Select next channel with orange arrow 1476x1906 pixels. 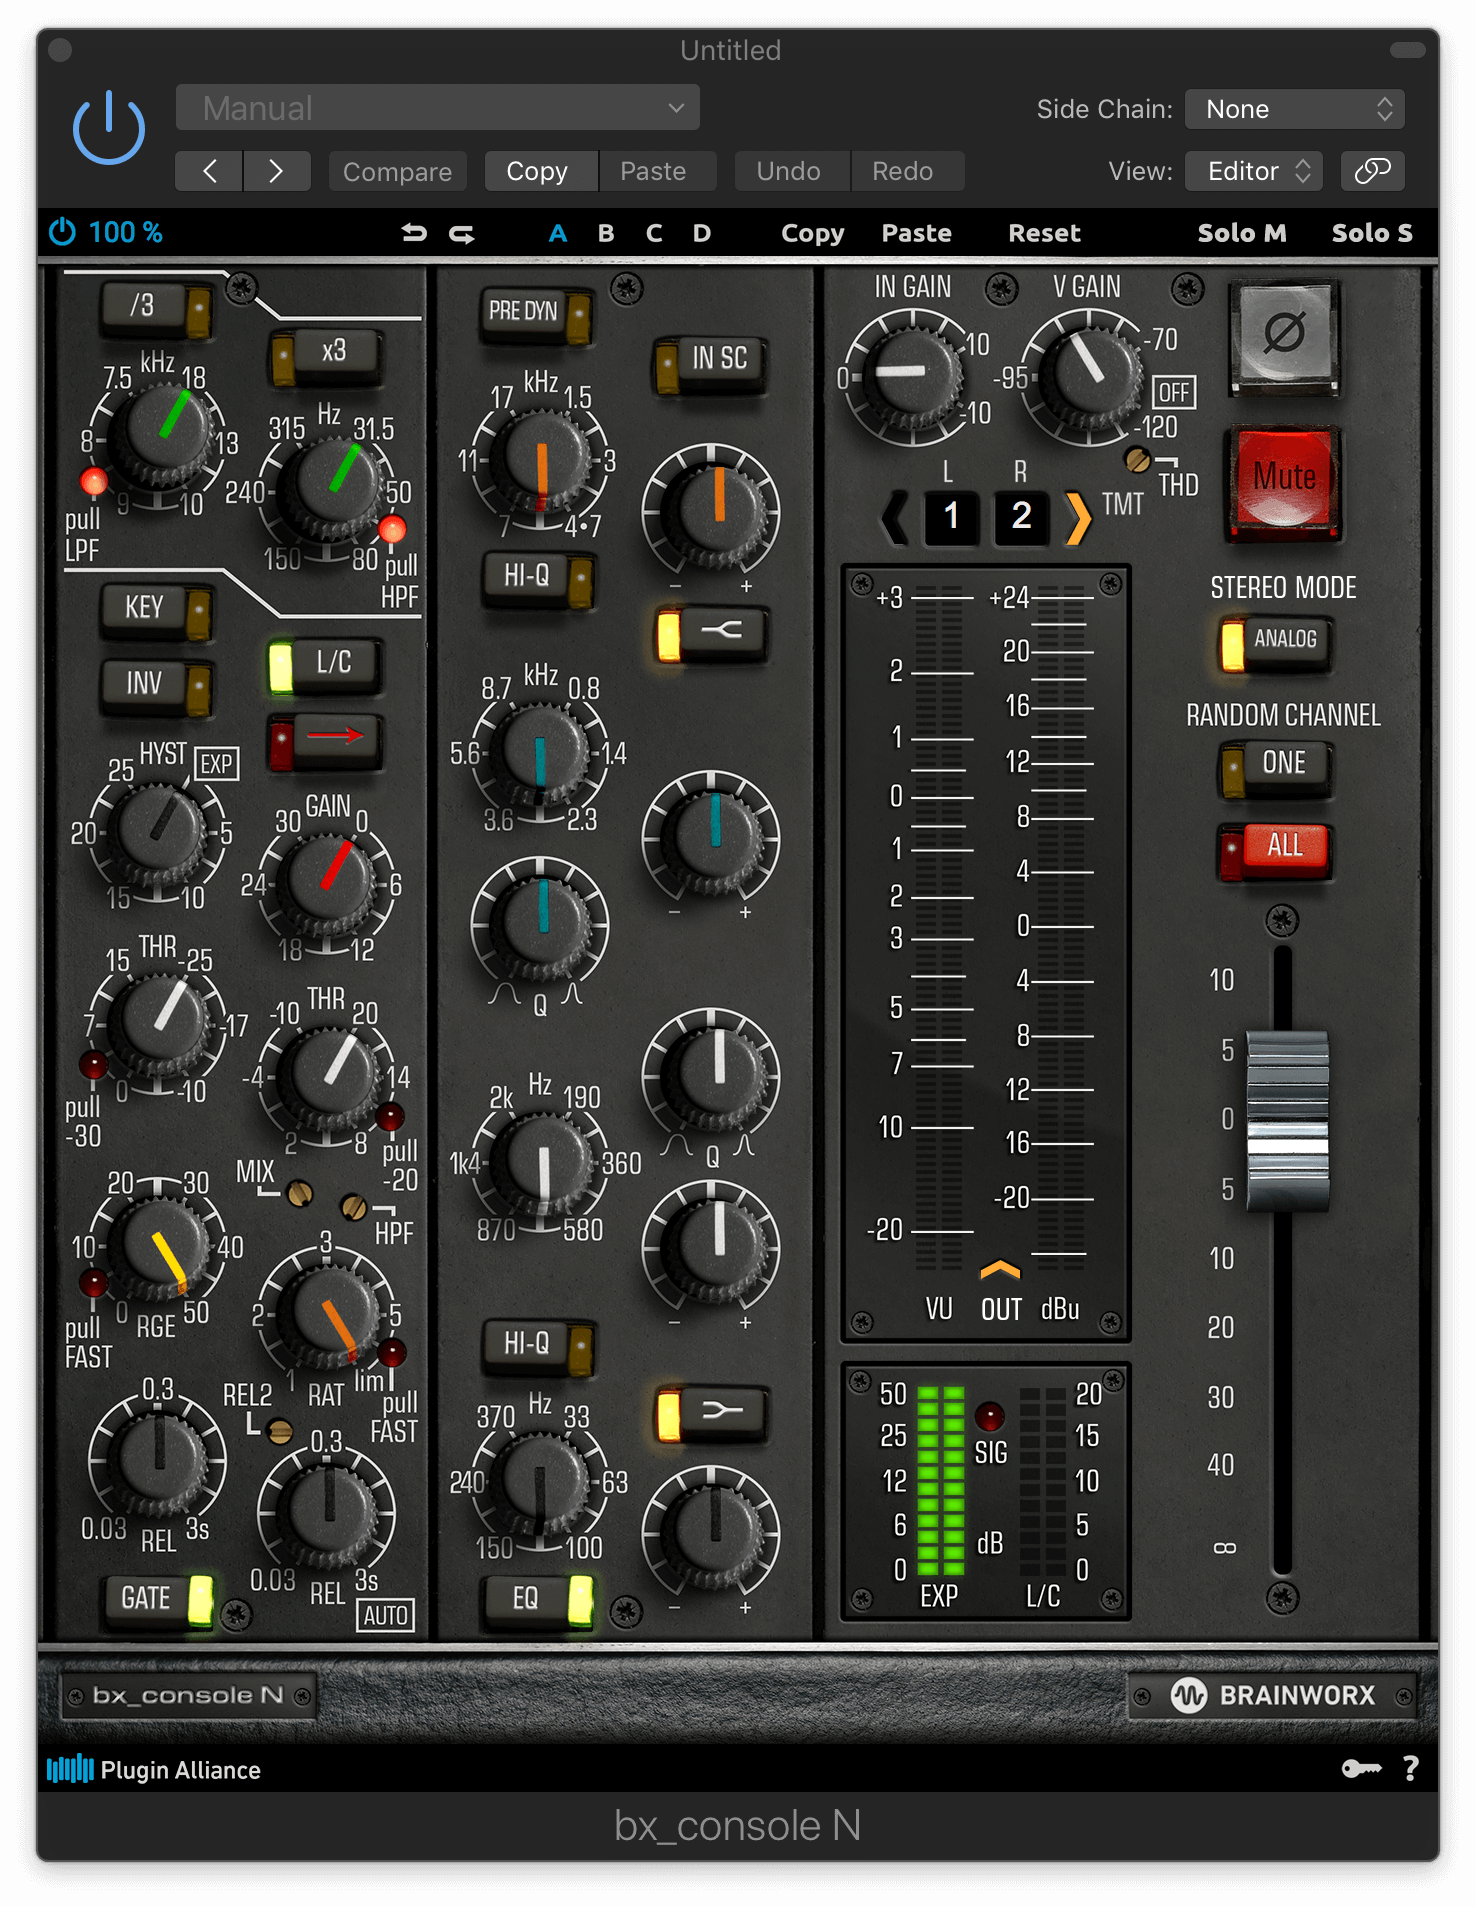pos(1077,517)
